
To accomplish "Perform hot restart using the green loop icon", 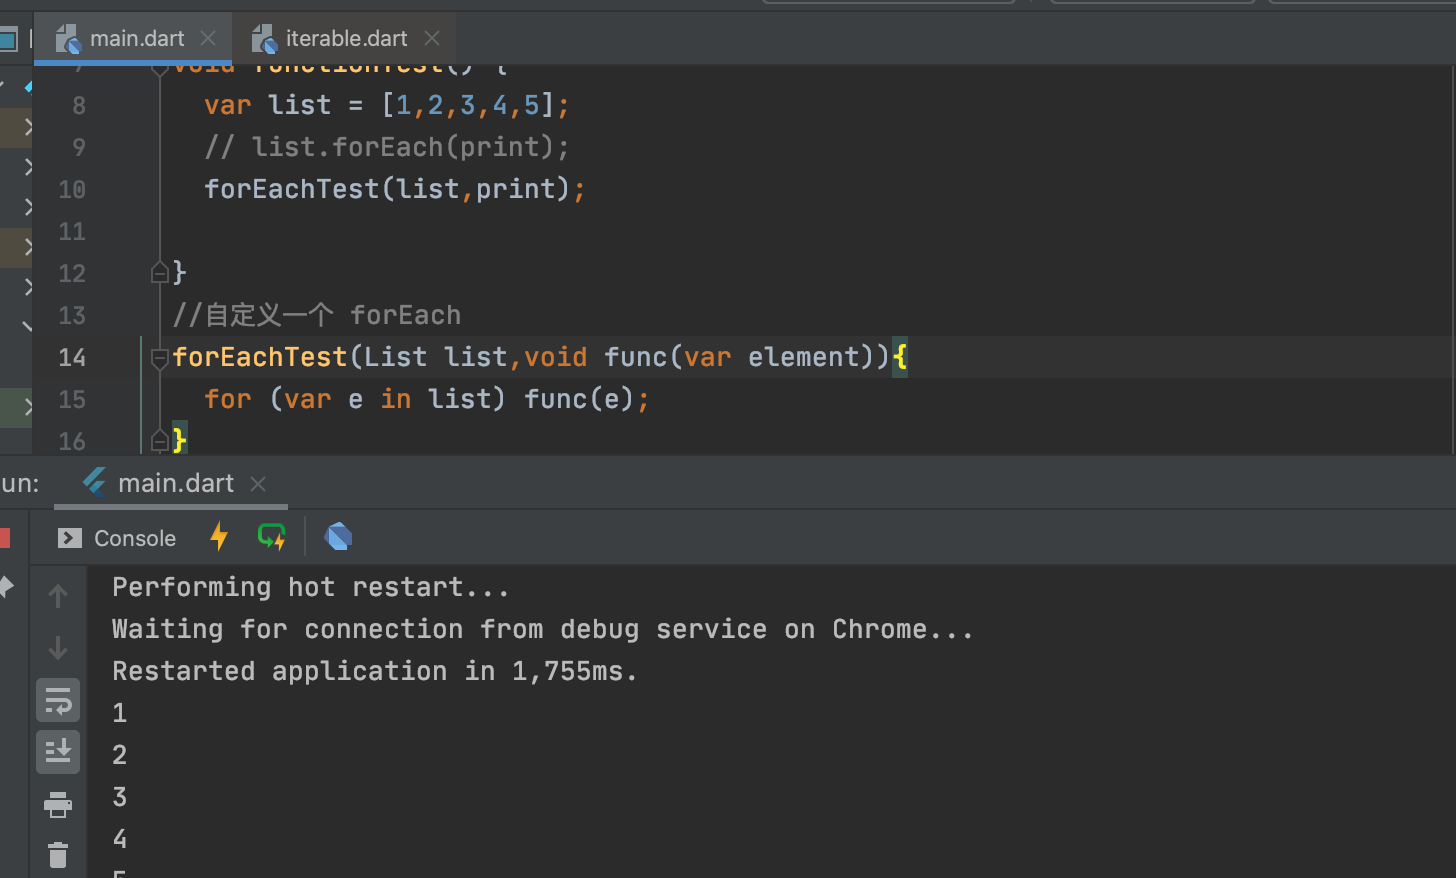I will 271,537.
